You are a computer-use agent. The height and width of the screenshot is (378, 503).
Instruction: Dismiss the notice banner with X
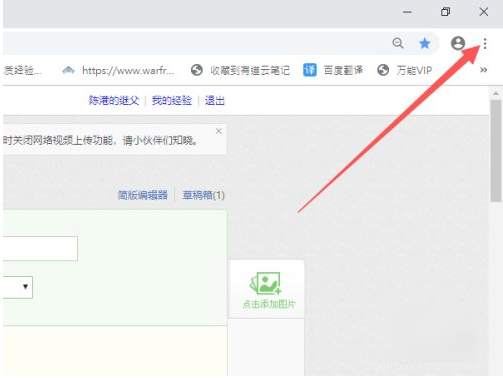219,131
